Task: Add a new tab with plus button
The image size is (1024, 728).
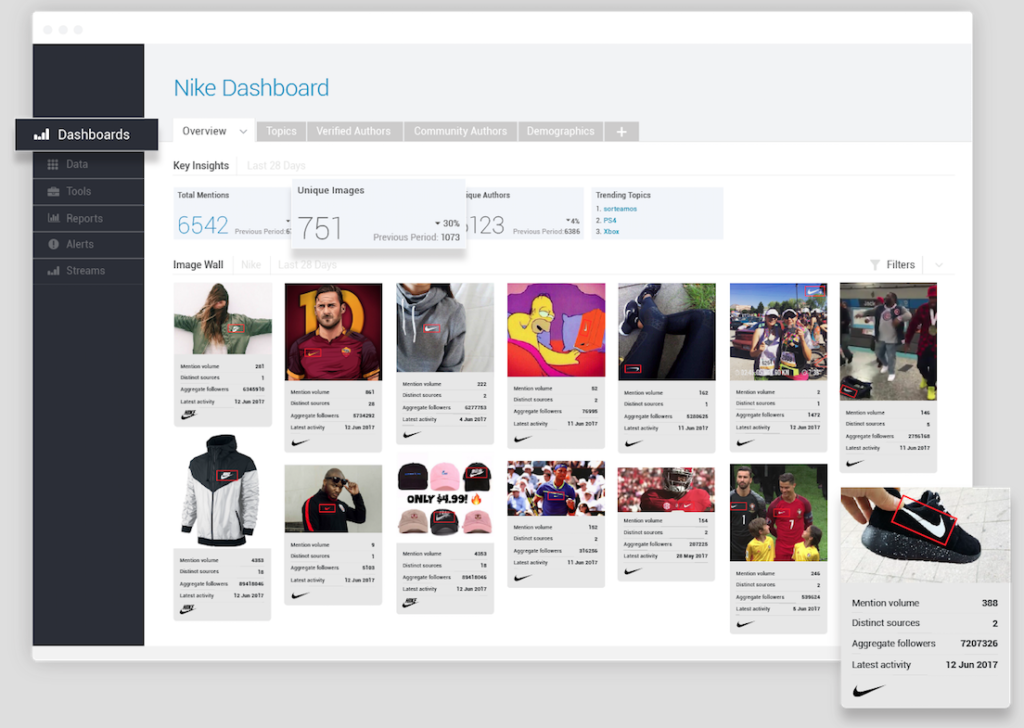Action: tap(622, 132)
